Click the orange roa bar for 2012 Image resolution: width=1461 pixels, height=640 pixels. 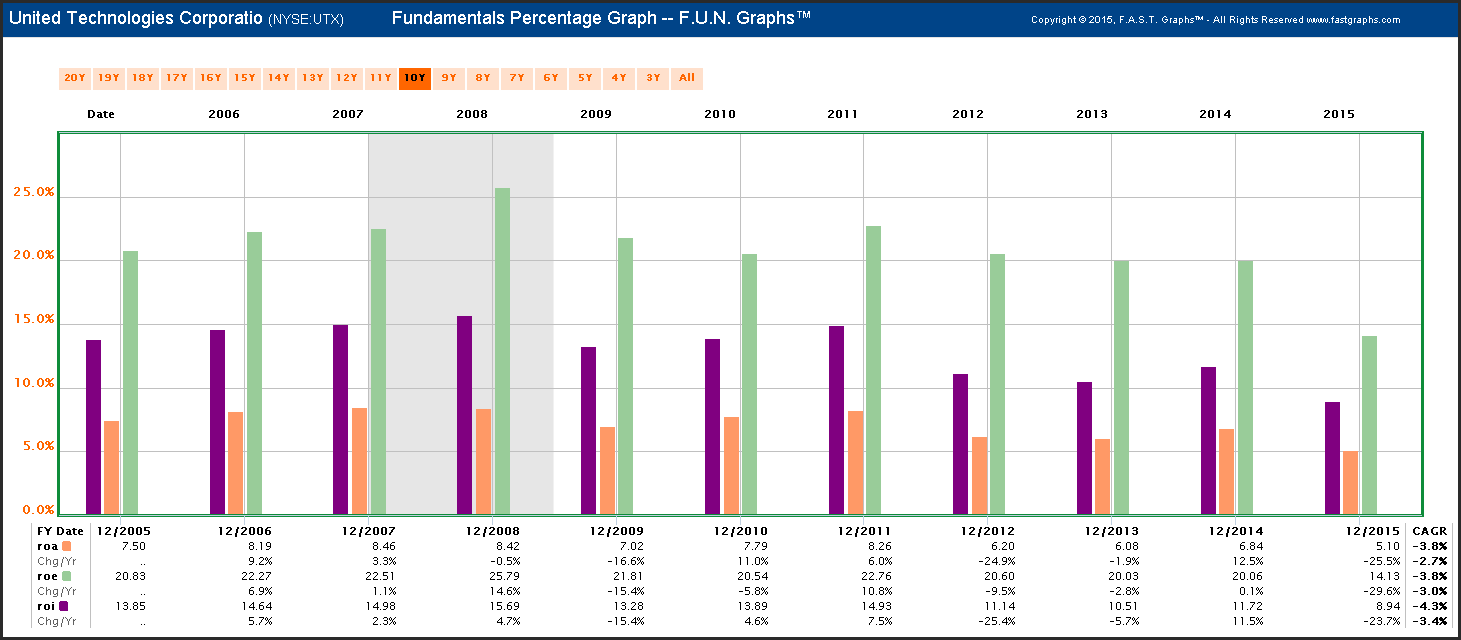pos(979,475)
